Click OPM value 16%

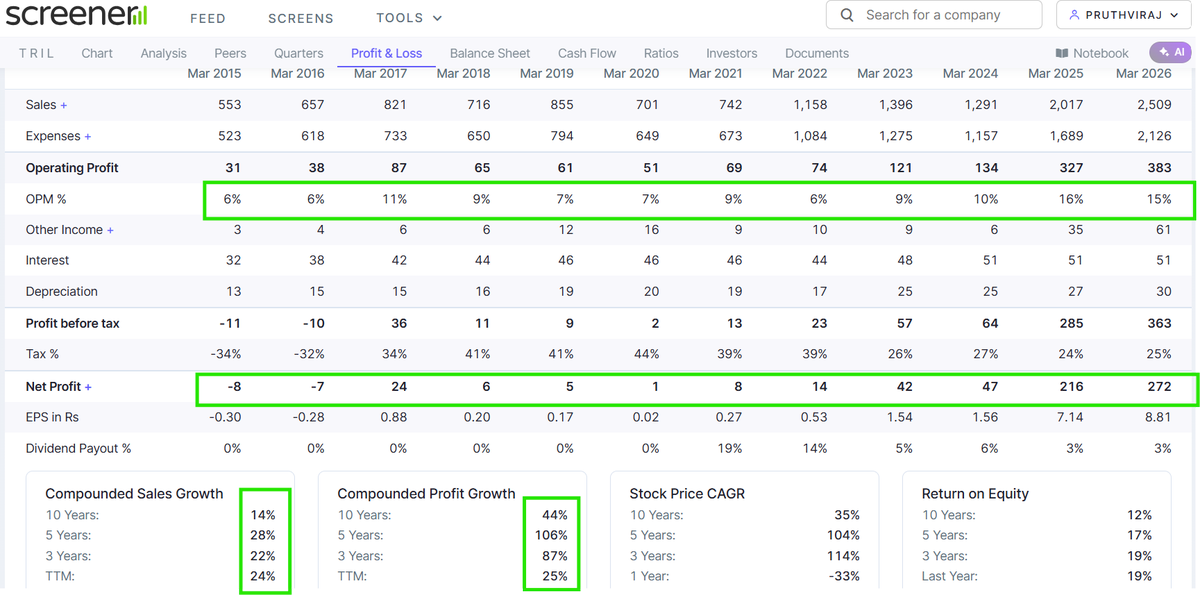(1071, 199)
